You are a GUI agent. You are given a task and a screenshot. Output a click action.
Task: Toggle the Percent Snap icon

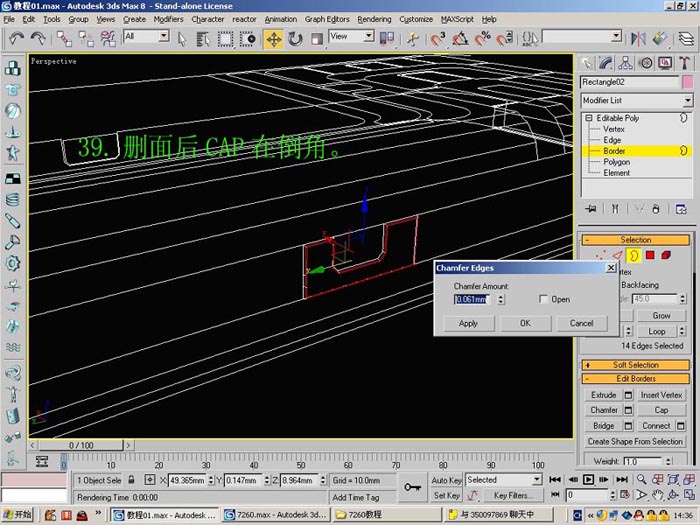[x=483, y=39]
